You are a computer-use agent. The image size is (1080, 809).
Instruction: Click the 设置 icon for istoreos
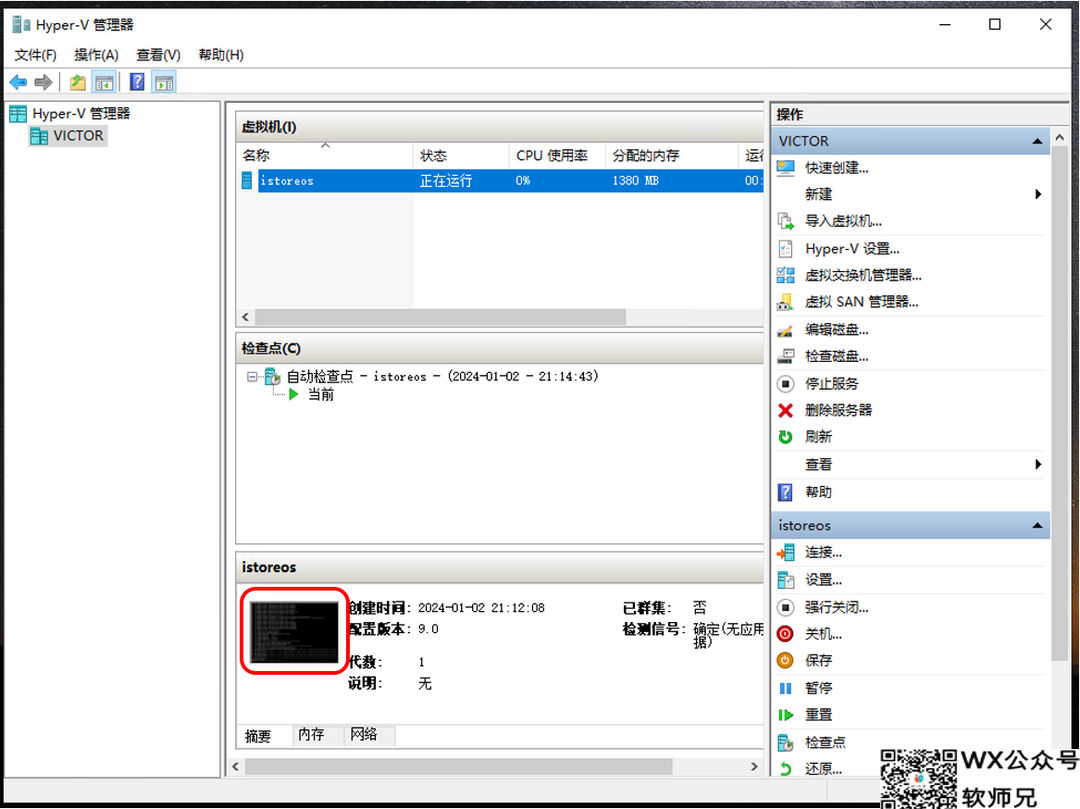785,580
